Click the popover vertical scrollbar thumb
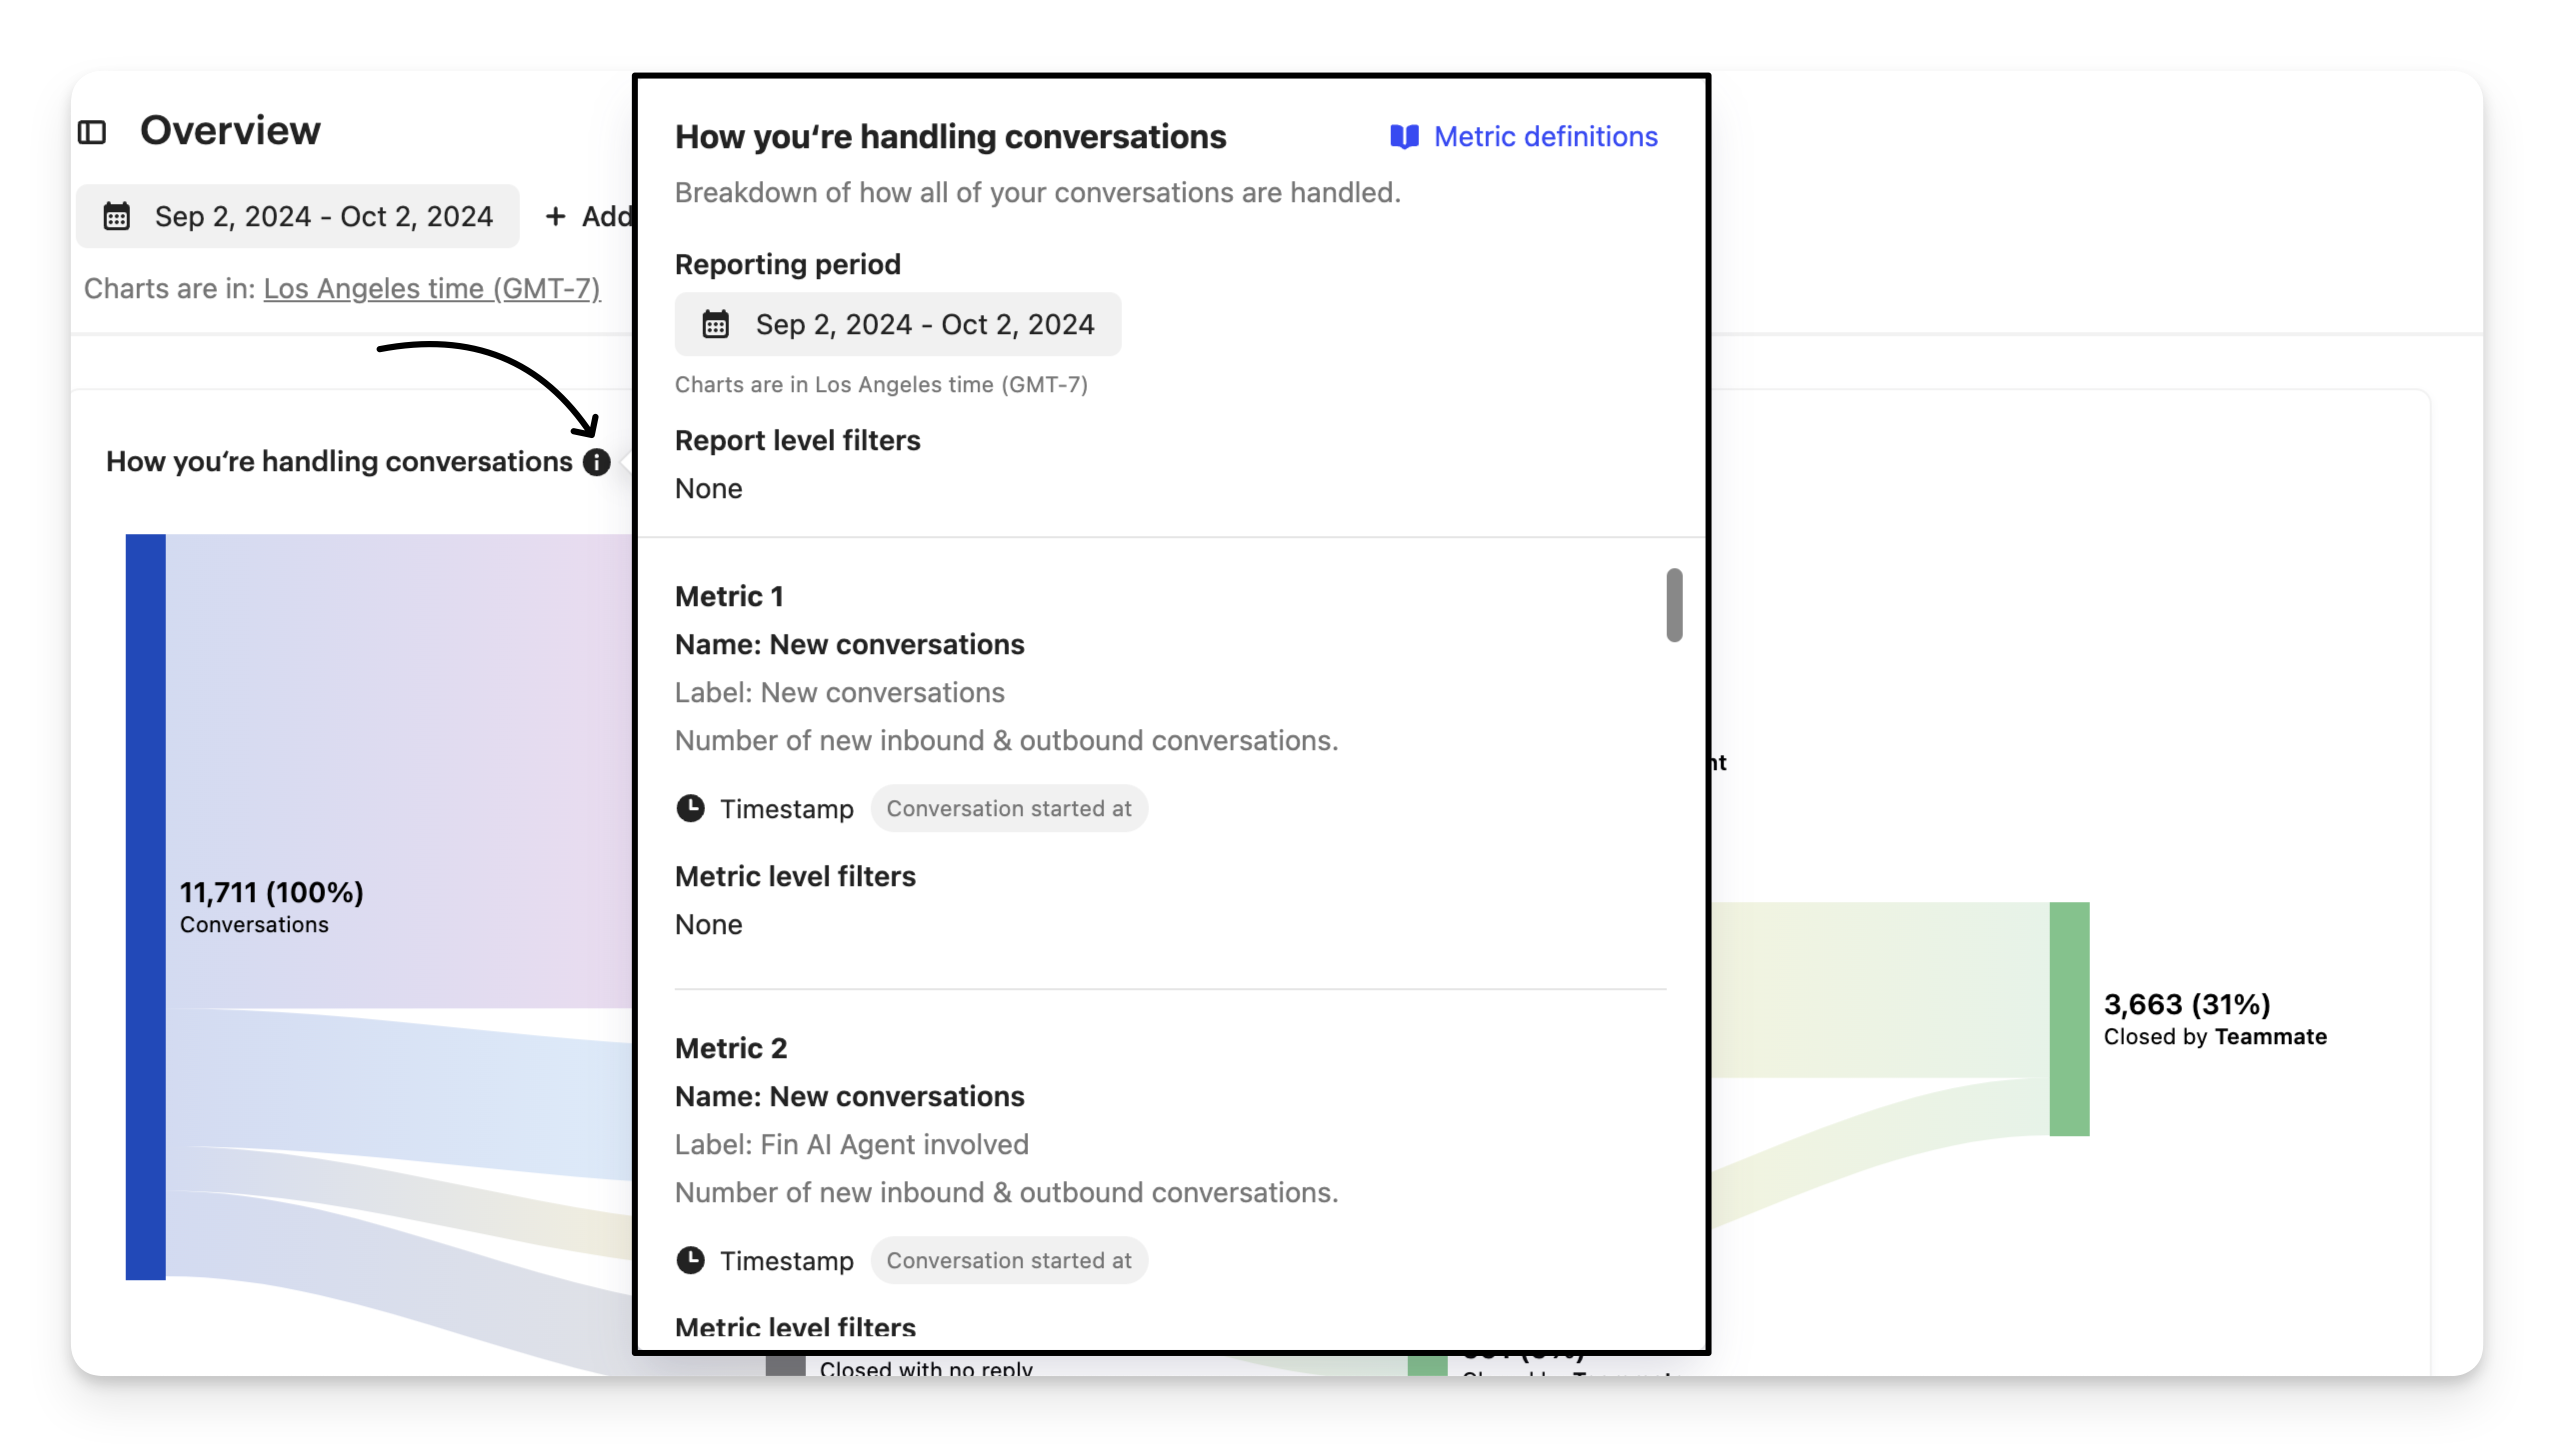The height and width of the screenshot is (1447, 2554). [x=1674, y=605]
